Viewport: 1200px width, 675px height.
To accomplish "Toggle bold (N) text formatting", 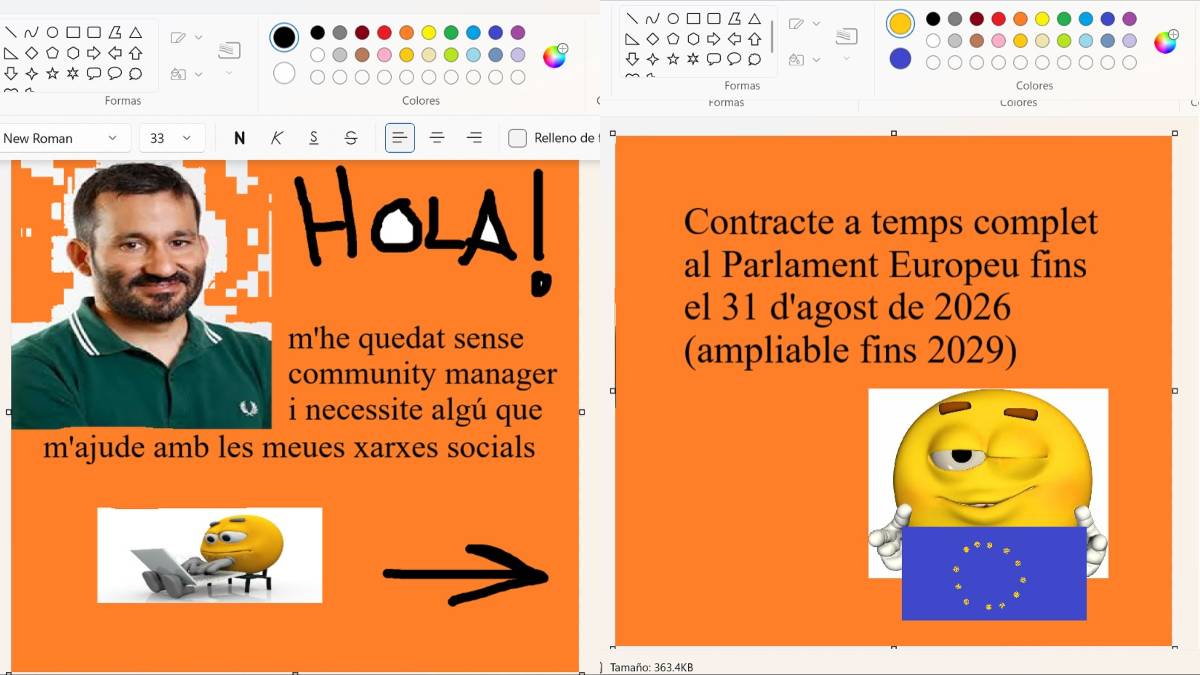I will click(239, 138).
